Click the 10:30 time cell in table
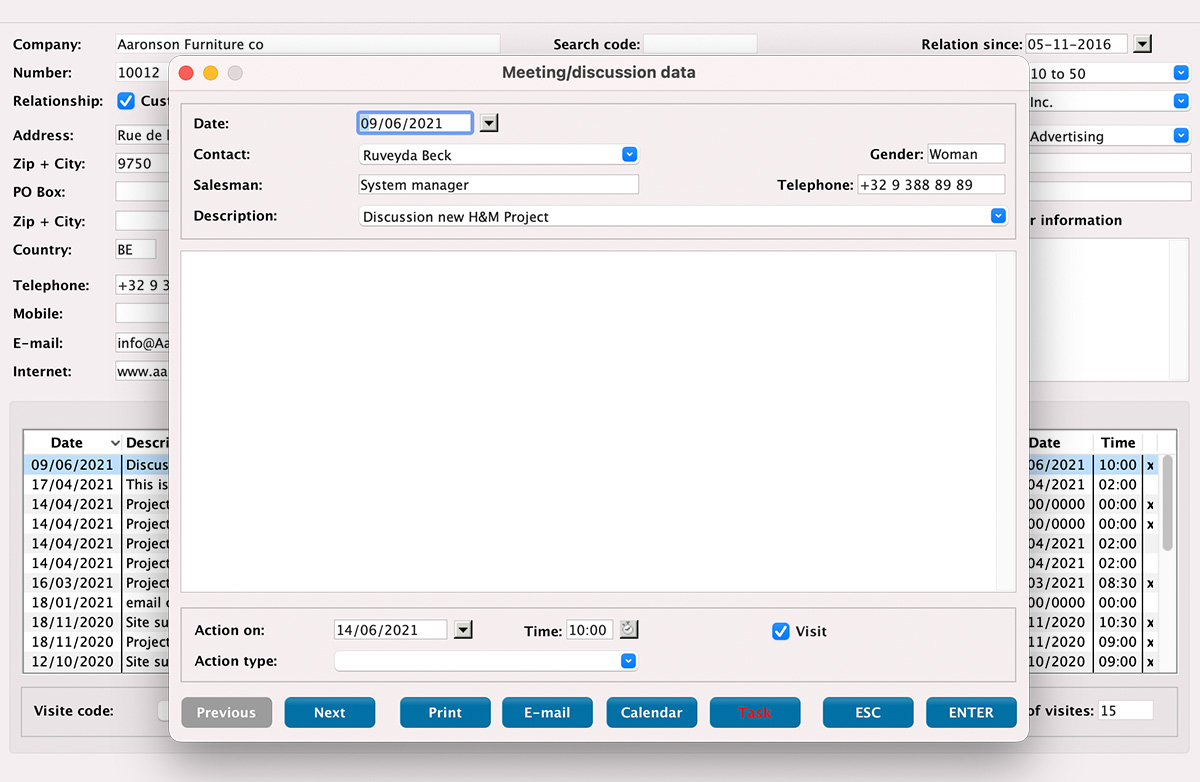This screenshot has width=1200, height=782. click(x=1118, y=622)
